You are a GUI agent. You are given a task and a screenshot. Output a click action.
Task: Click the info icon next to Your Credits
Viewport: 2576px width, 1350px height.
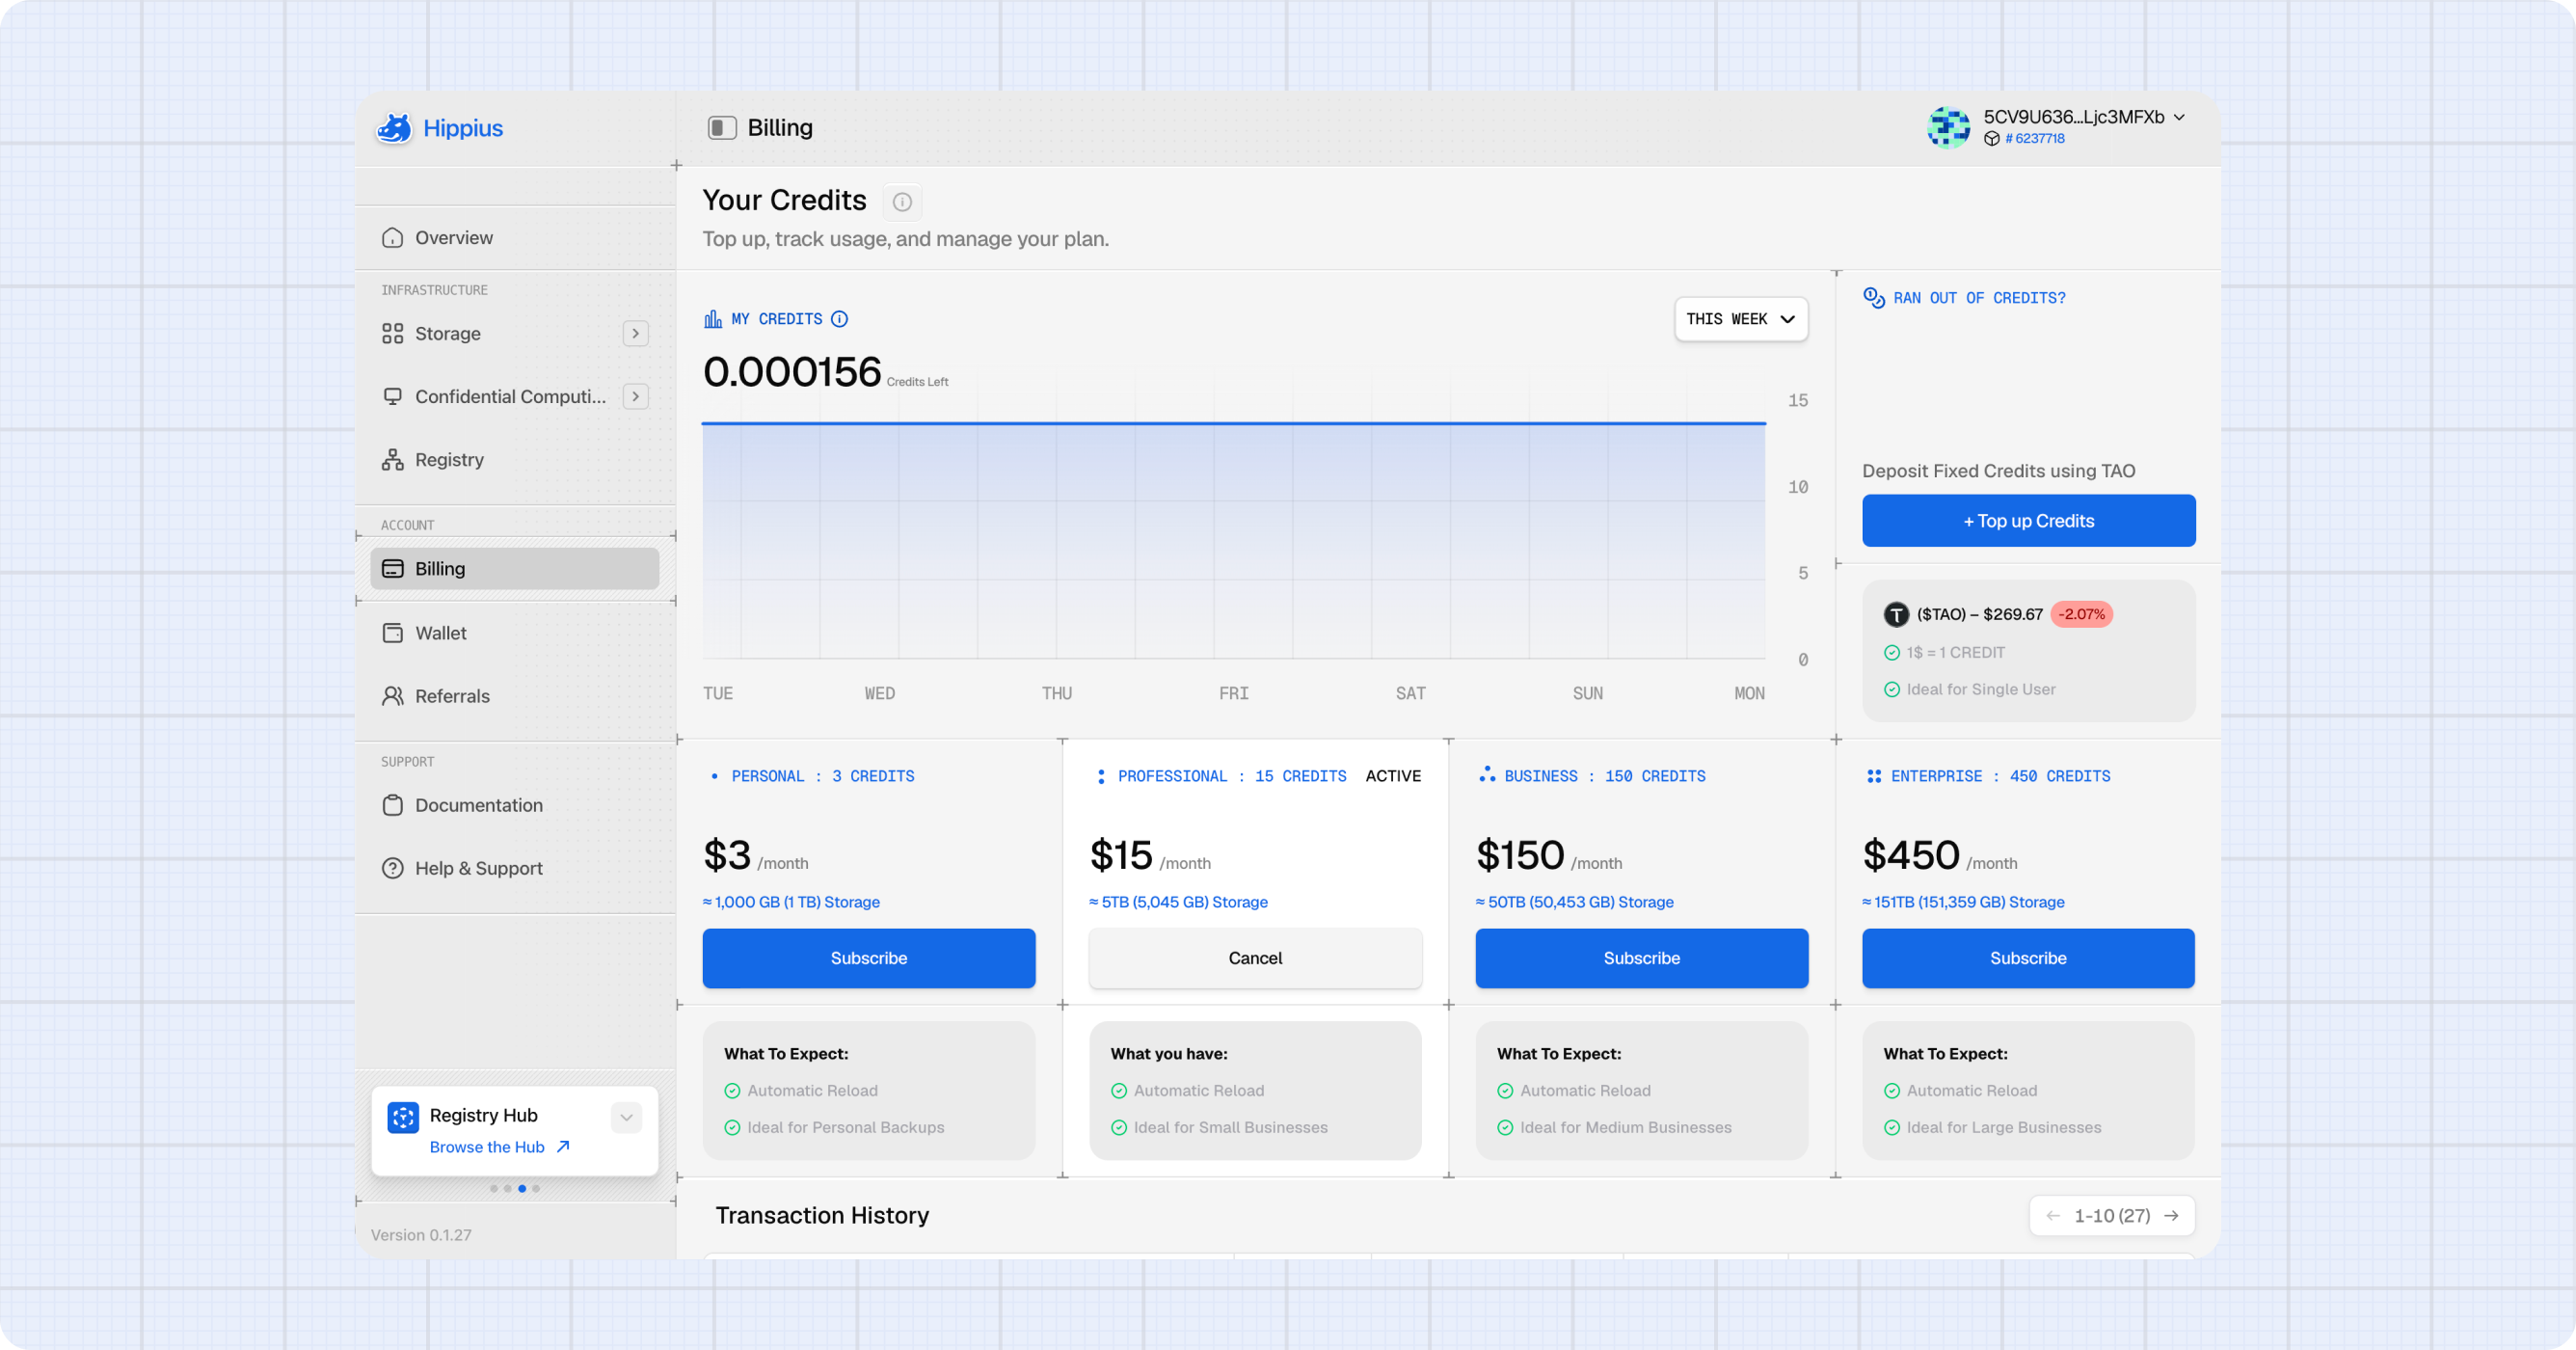pyautogui.click(x=902, y=202)
